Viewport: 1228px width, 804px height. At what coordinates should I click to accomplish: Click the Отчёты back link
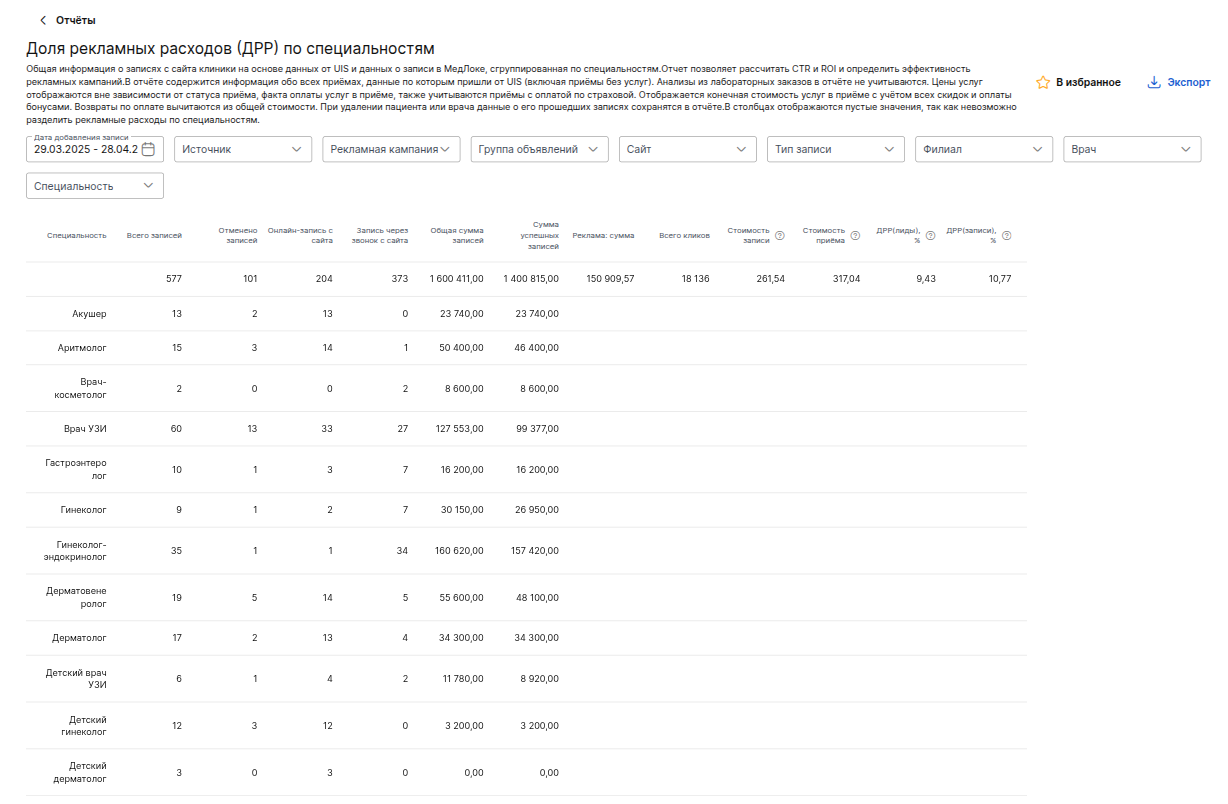[x=76, y=20]
